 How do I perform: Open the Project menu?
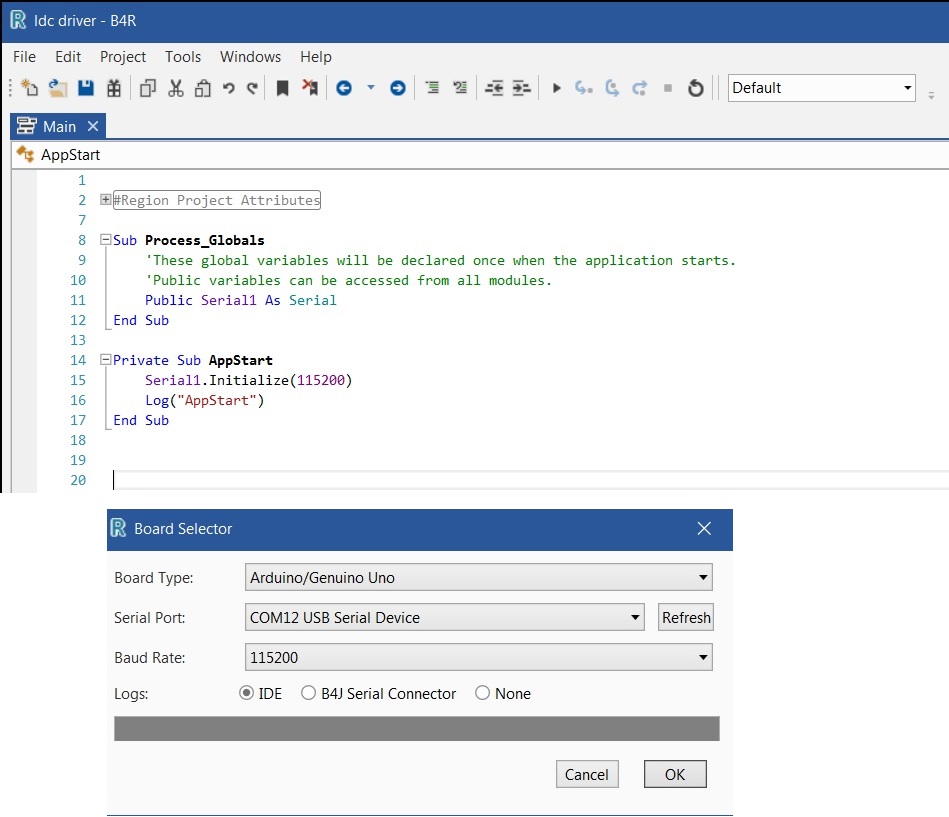point(123,57)
